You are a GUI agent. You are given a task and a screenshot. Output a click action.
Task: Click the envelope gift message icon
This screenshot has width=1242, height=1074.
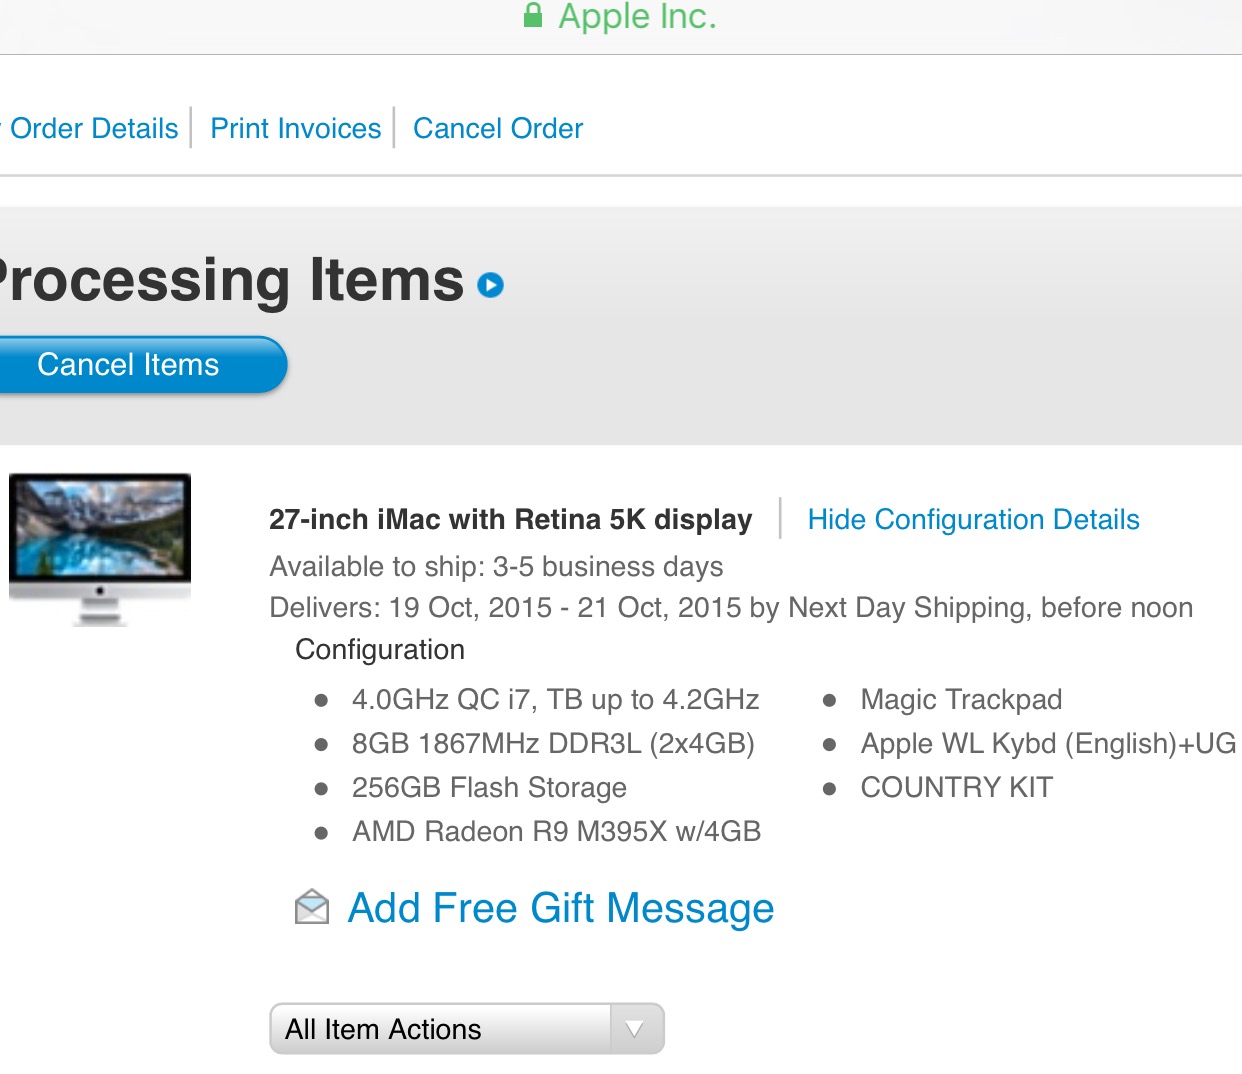pos(312,907)
